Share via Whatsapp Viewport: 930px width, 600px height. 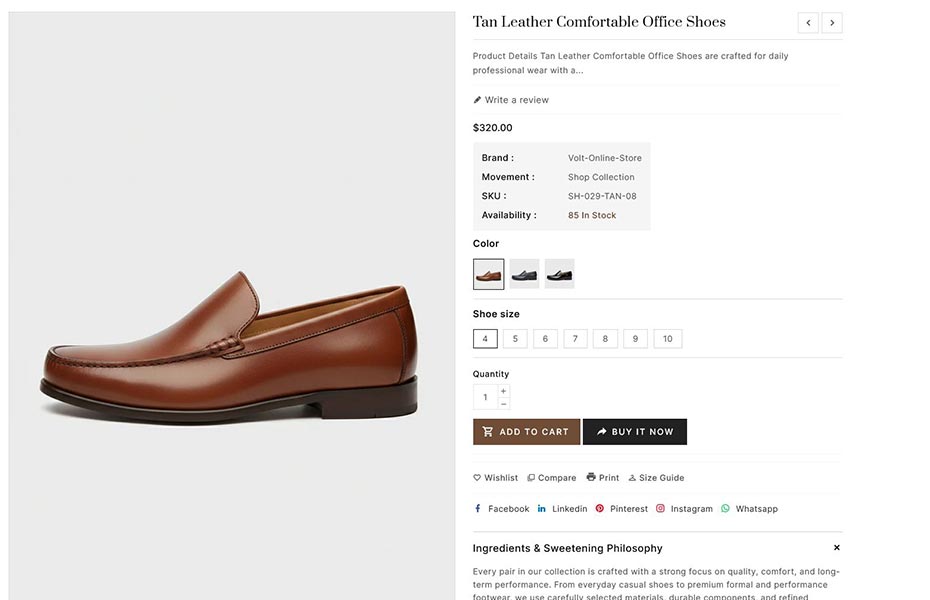749,509
